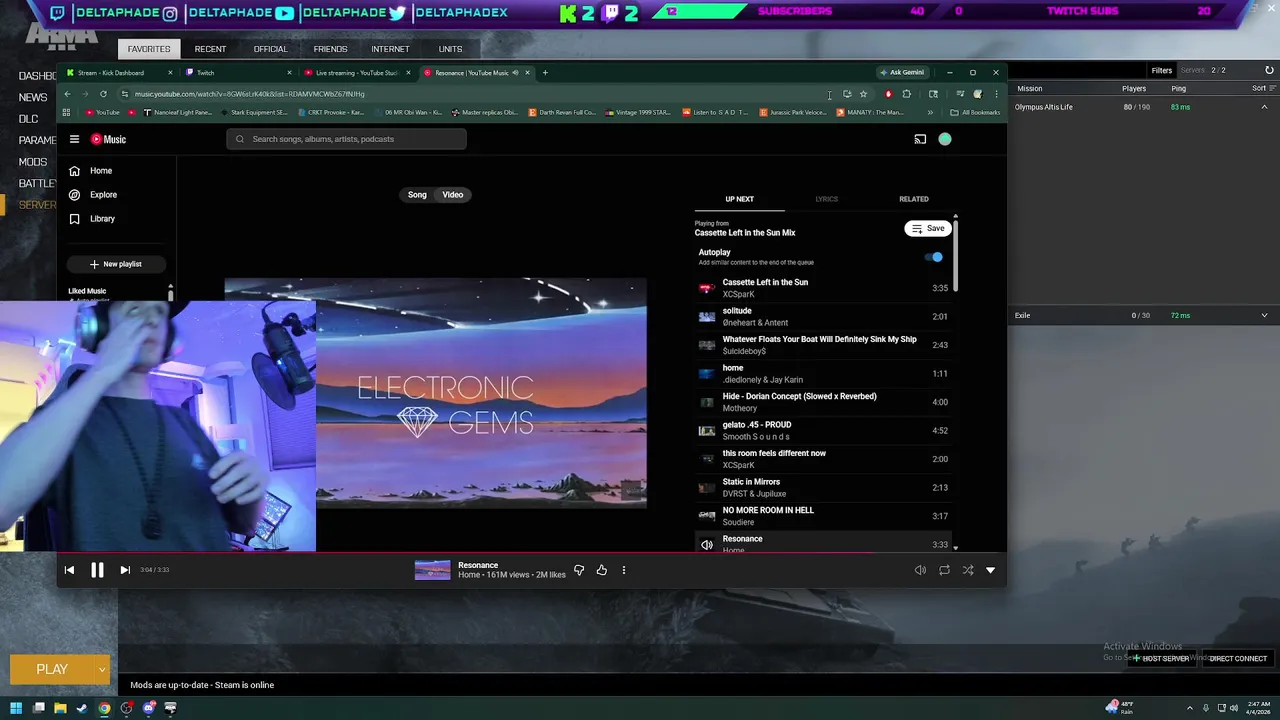This screenshot has width=1280, height=720.
Task: Open the OFFICIAL tab in Arma launcher
Action: [x=270, y=49]
